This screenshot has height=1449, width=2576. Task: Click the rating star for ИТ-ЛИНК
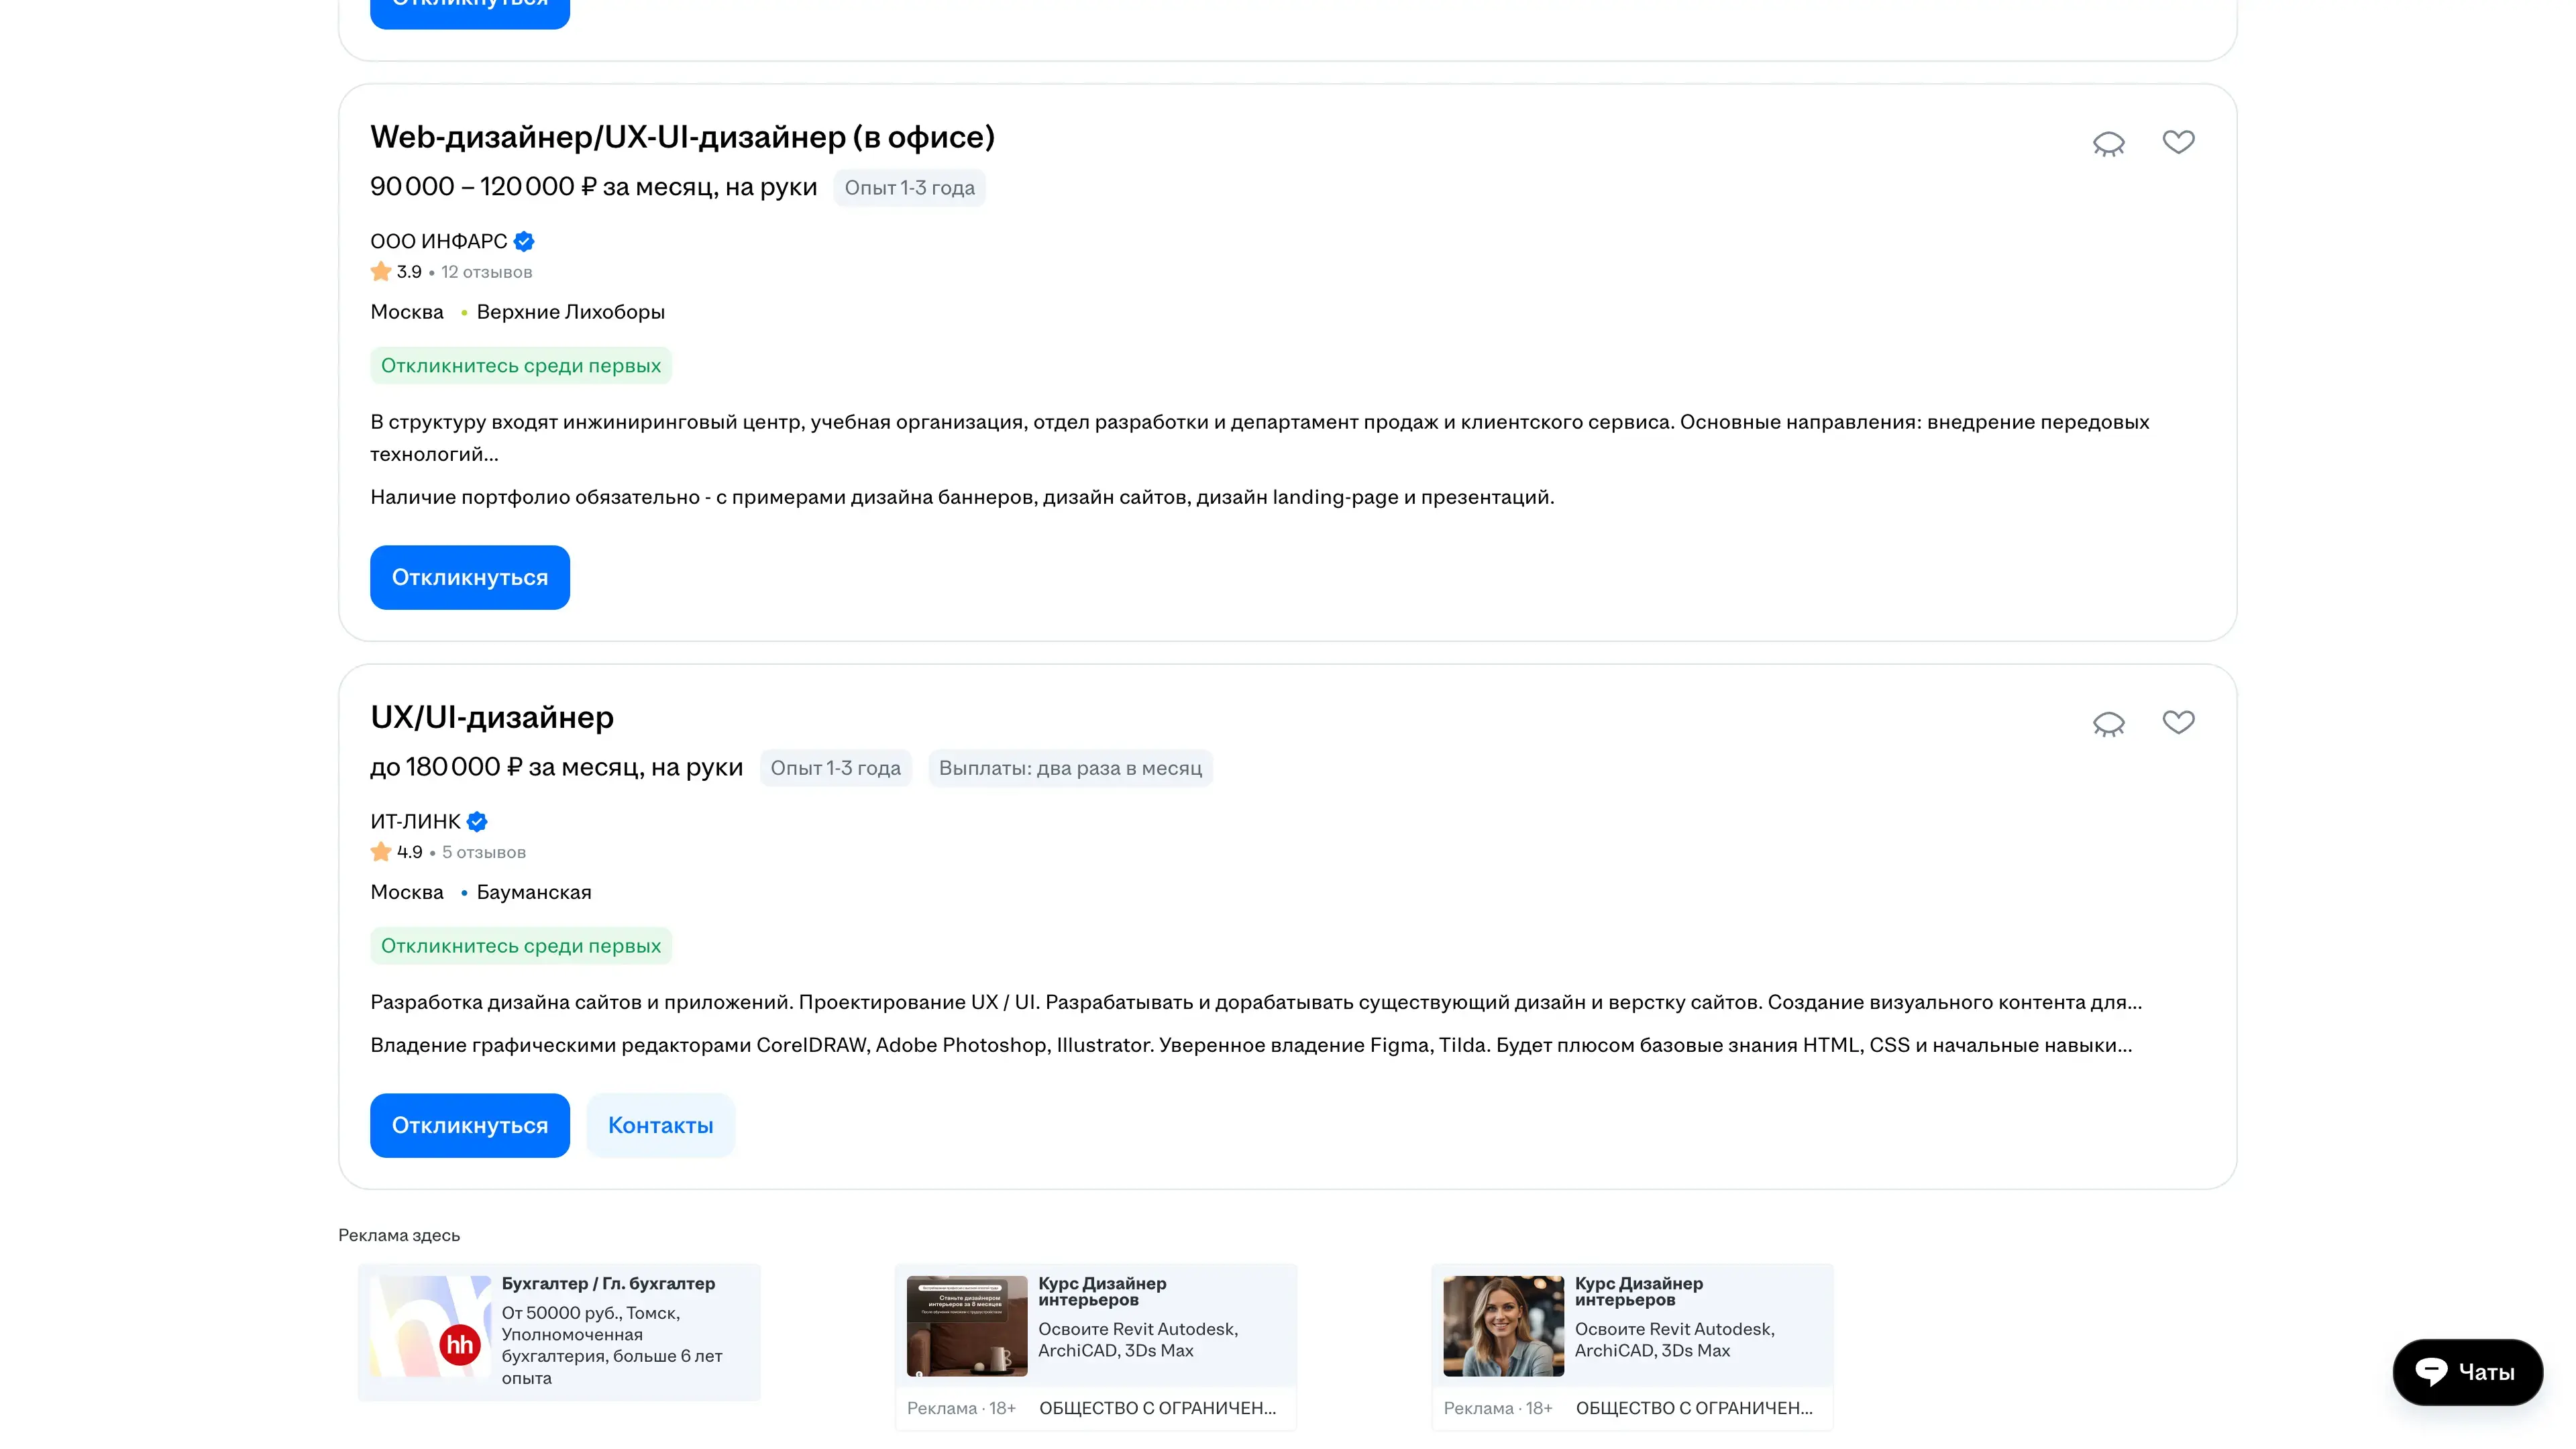(381, 852)
